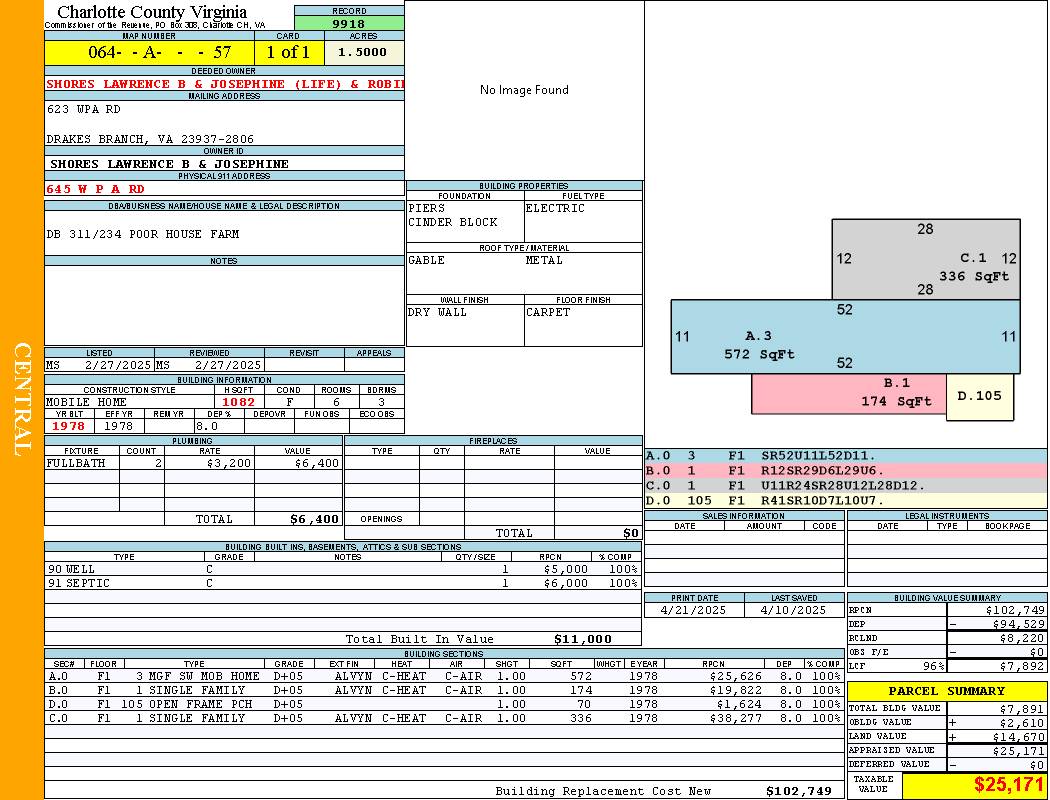Viewport: 1050px width, 800px height.
Task: Click RCLND value $8,220
Action: pyautogui.click(x=1022, y=639)
